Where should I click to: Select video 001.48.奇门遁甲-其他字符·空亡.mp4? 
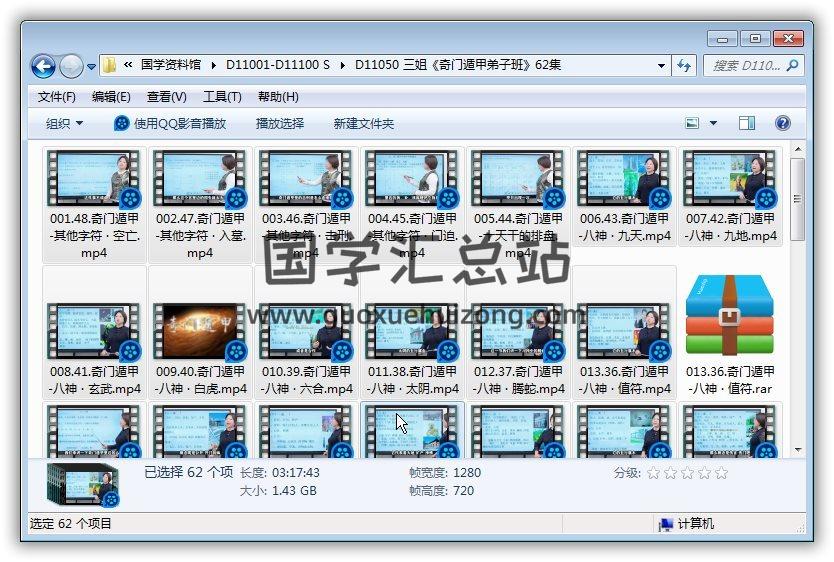(94, 205)
